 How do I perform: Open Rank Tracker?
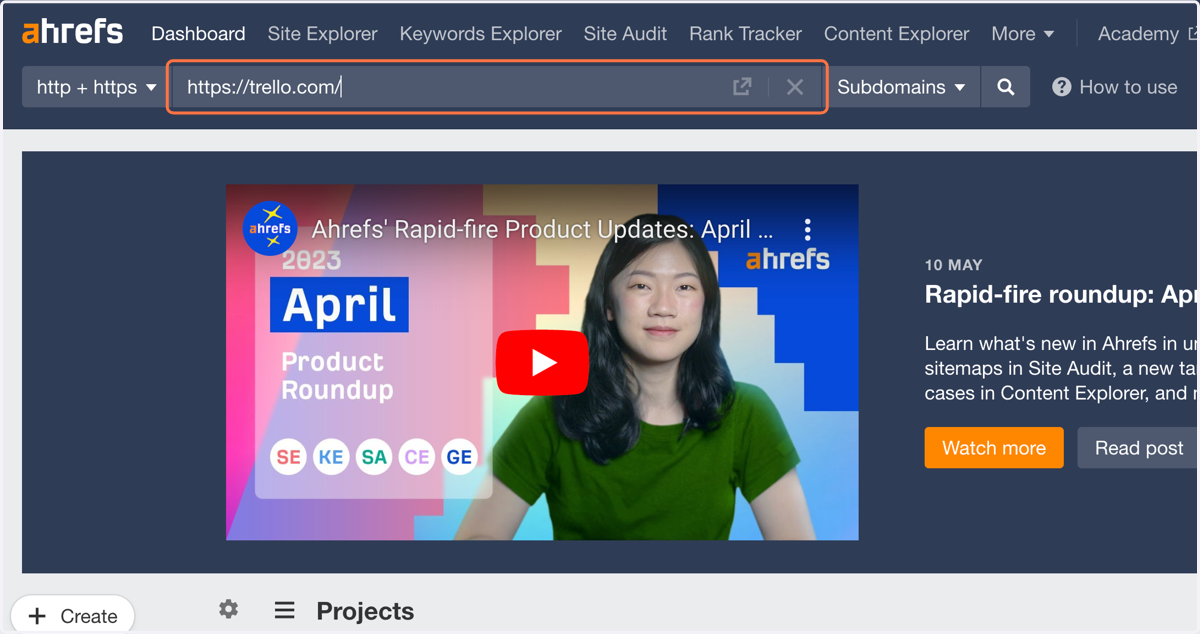(745, 34)
